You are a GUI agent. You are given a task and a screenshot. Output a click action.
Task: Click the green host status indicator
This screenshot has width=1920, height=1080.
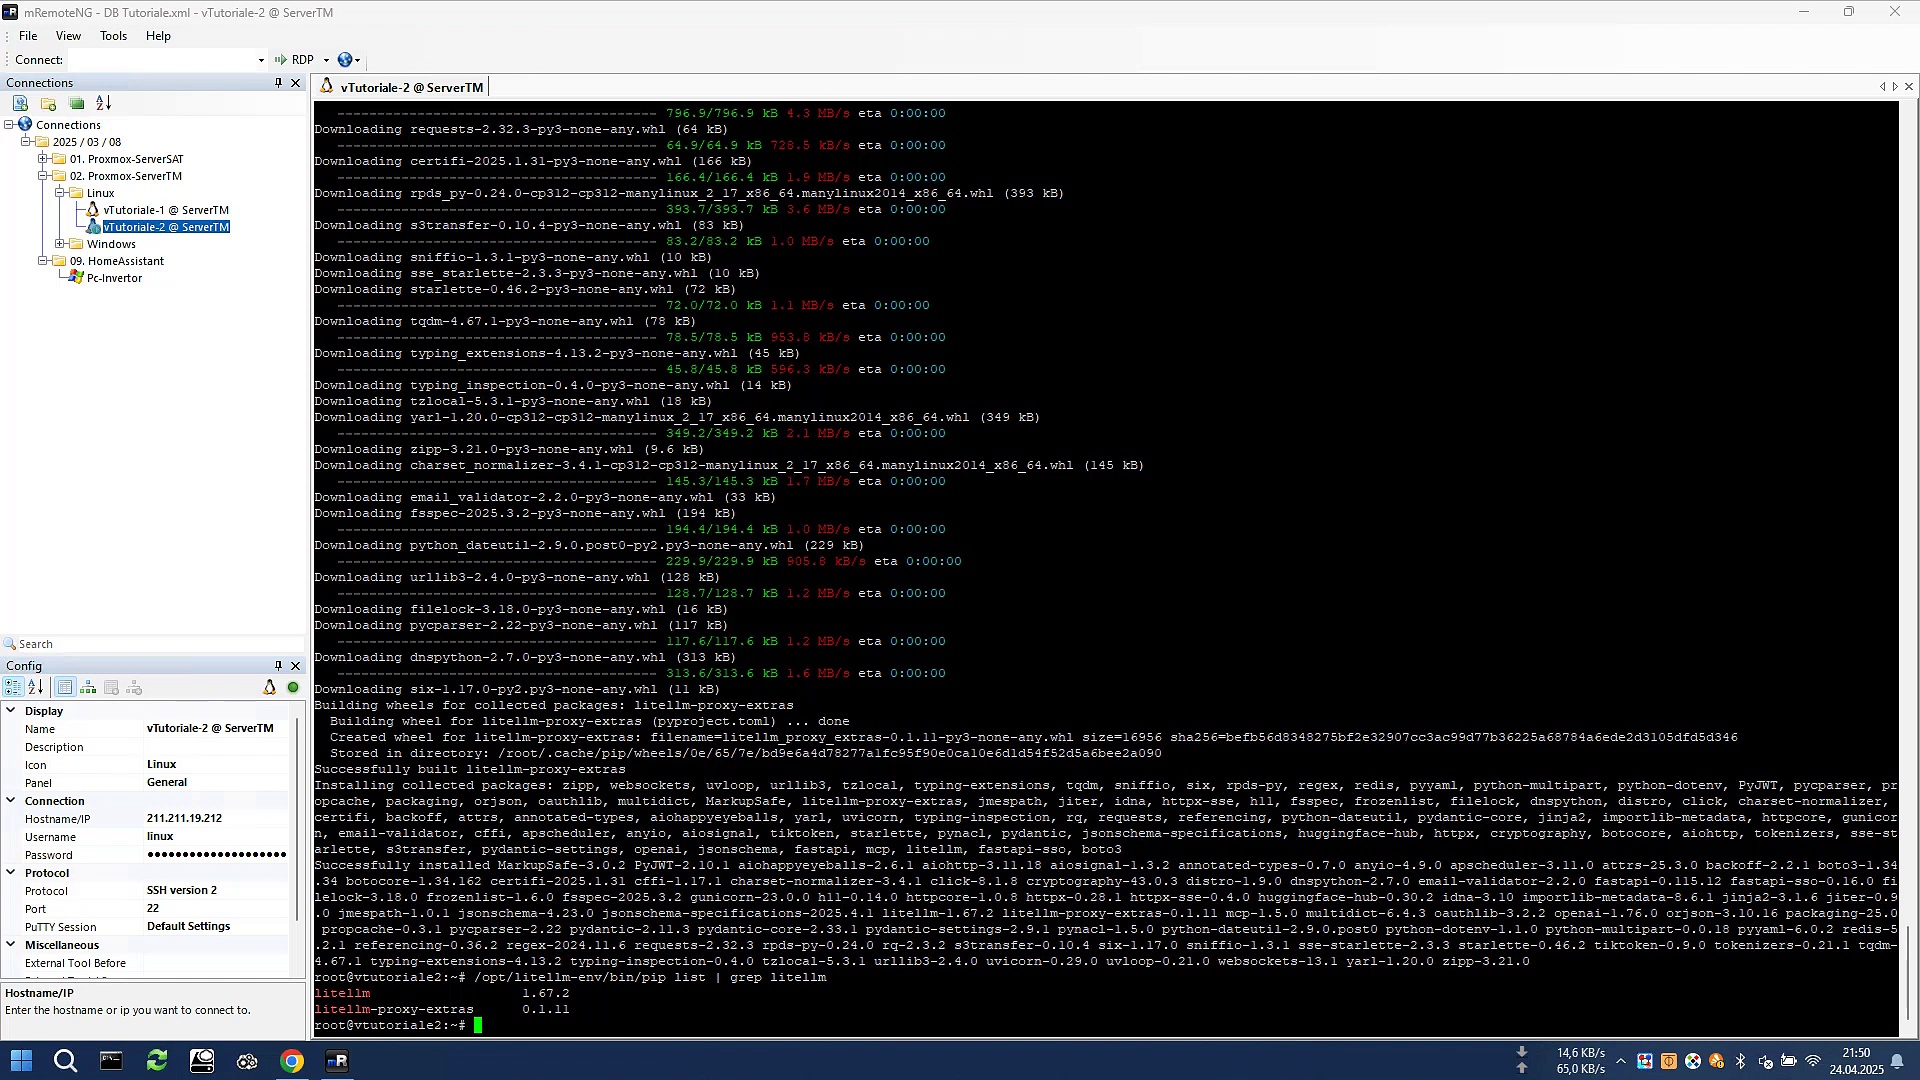293,688
